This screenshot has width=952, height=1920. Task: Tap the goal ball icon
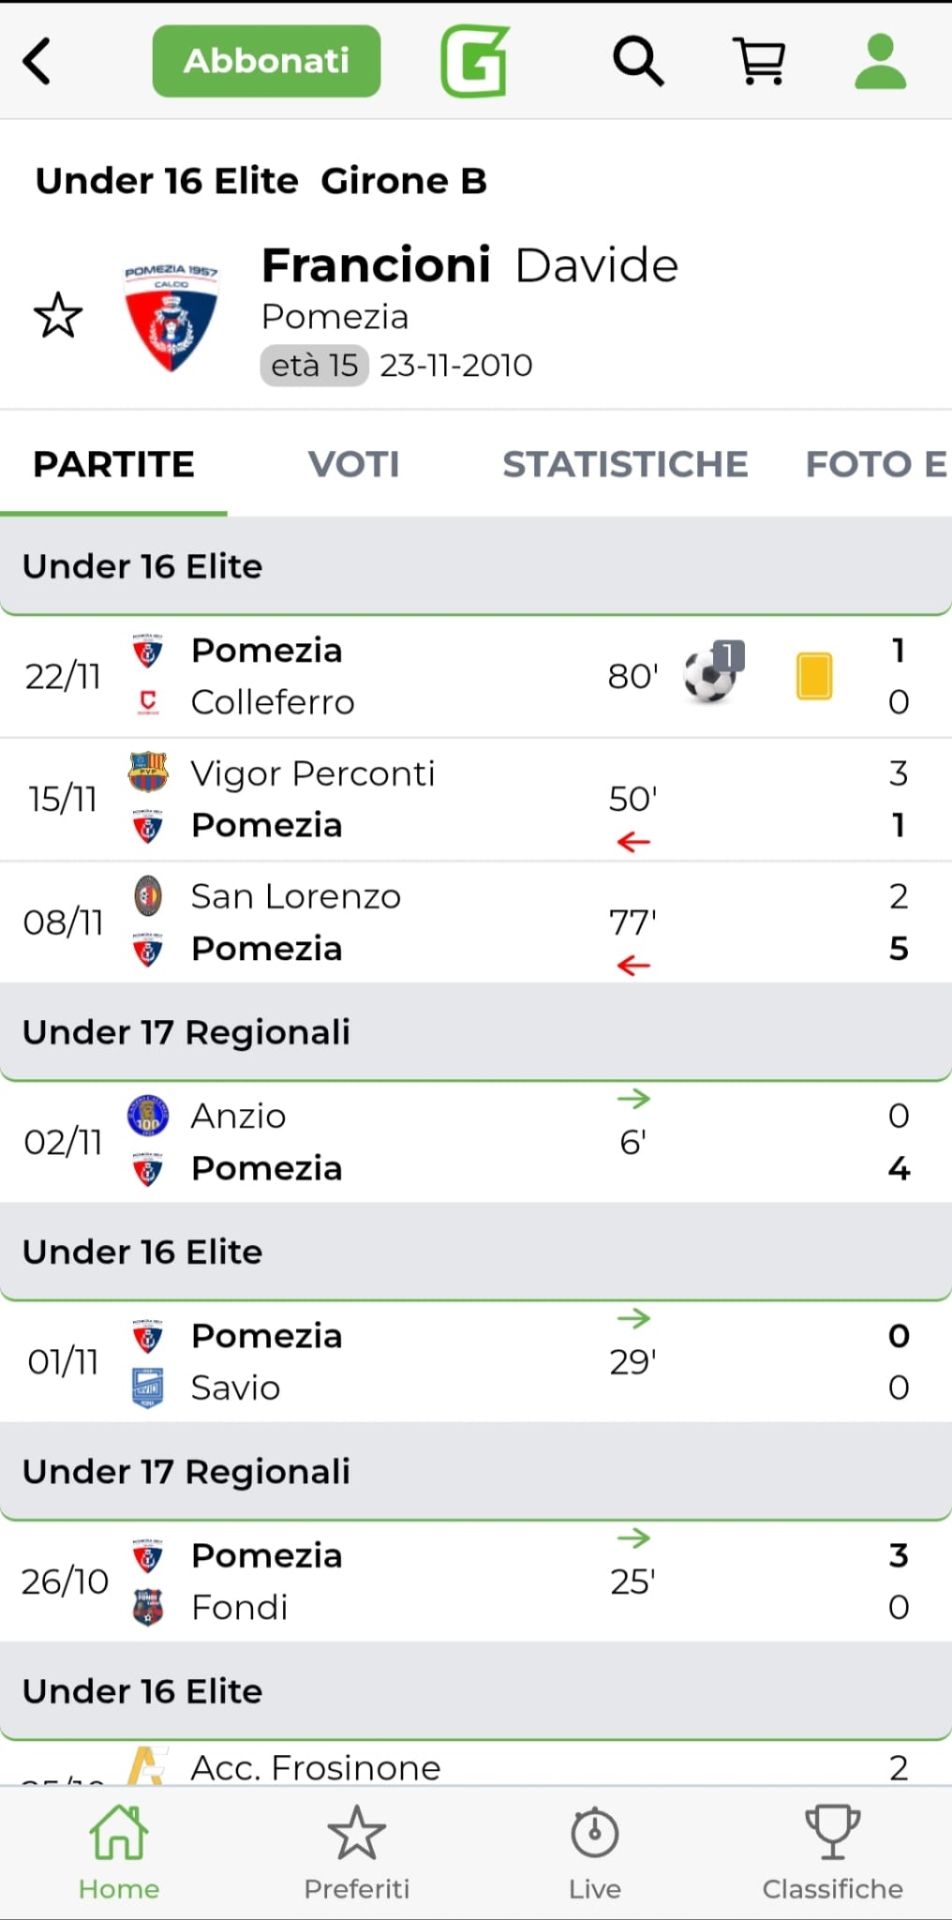[711, 674]
